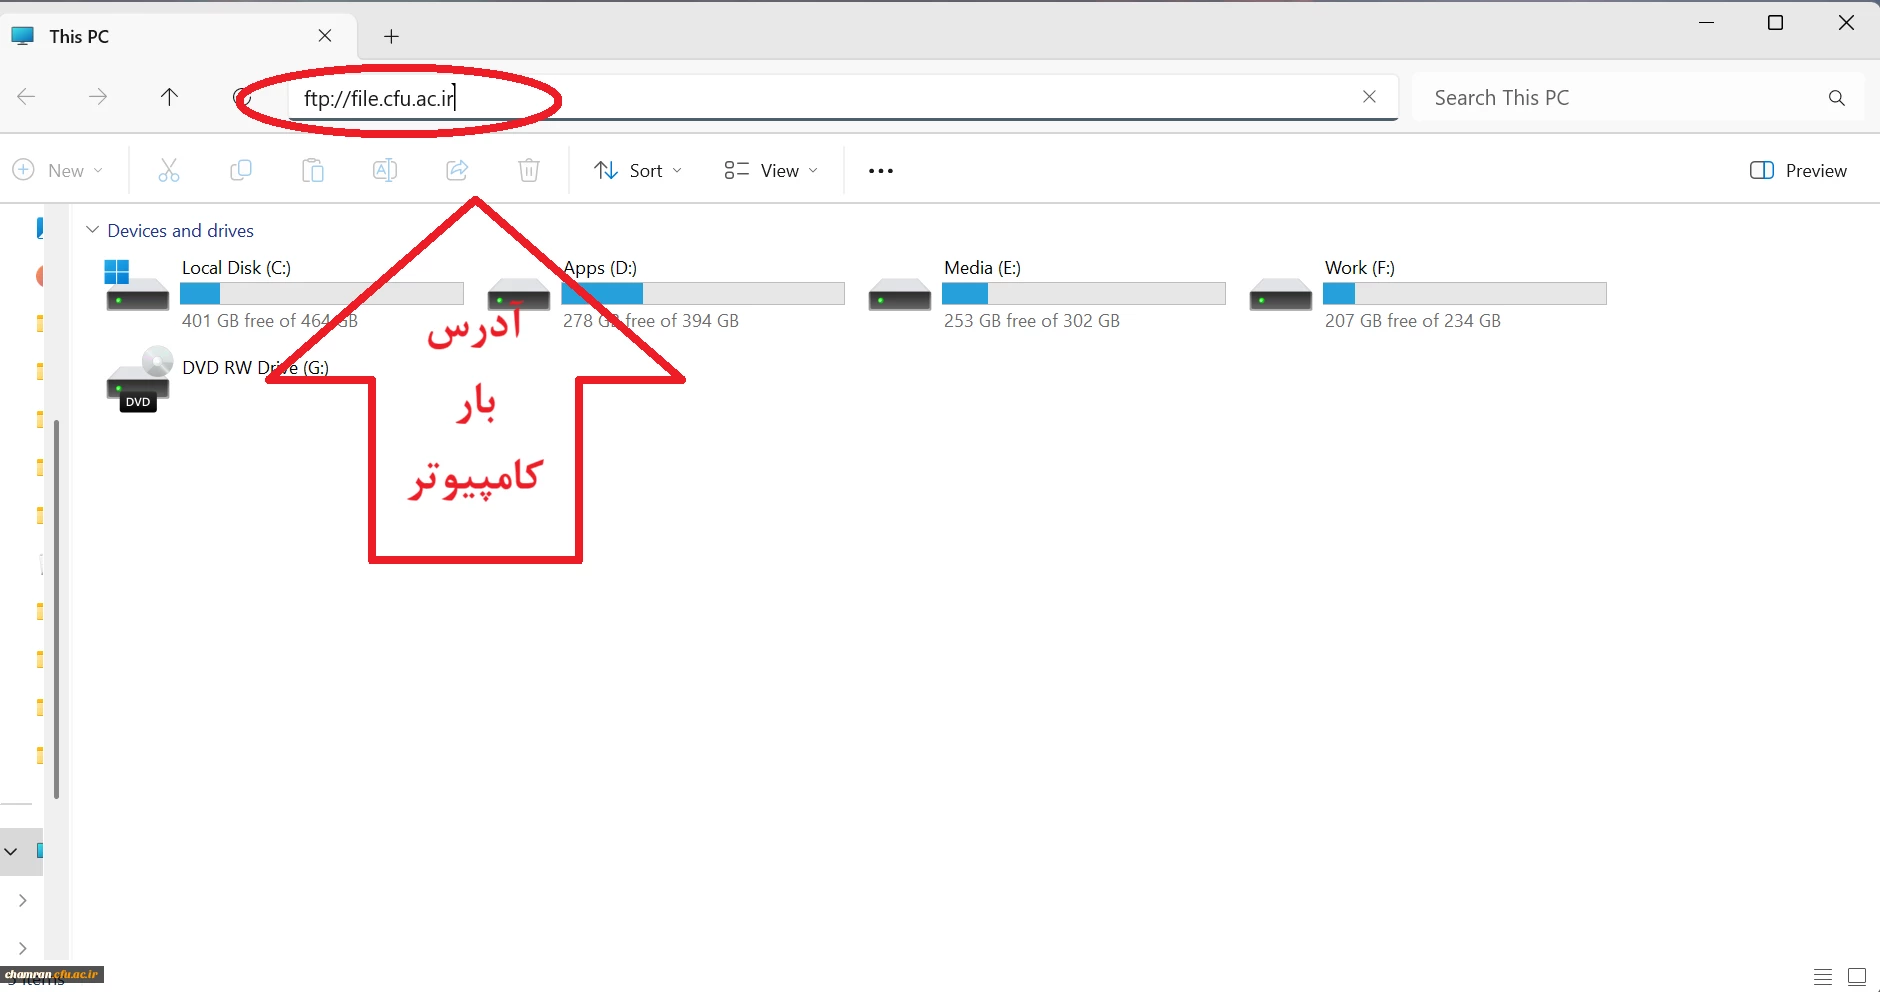Add a new tab with plus button

tap(391, 37)
